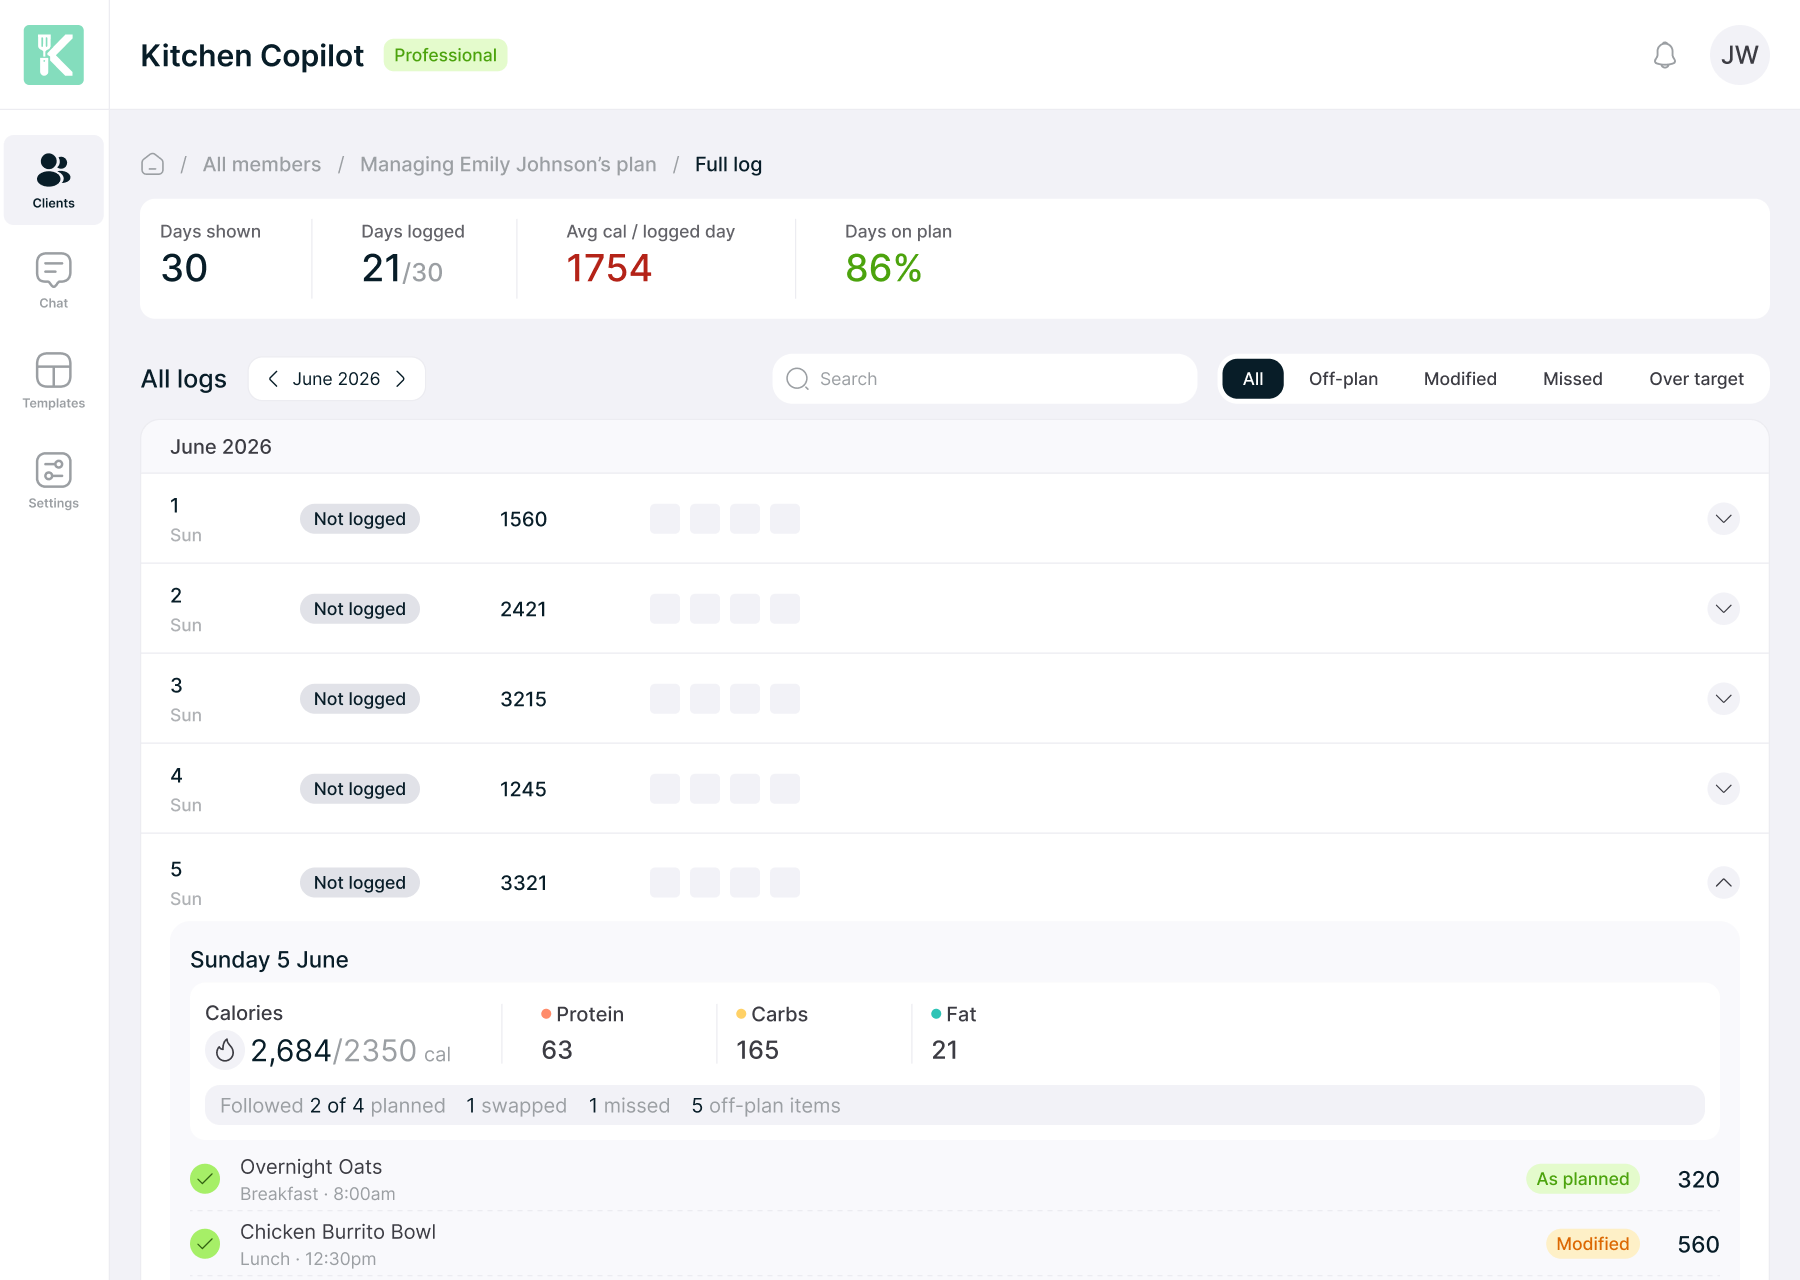Open the Settings sidebar section
The height and width of the screenshot is (1280, 1800).
pos(54,480)
